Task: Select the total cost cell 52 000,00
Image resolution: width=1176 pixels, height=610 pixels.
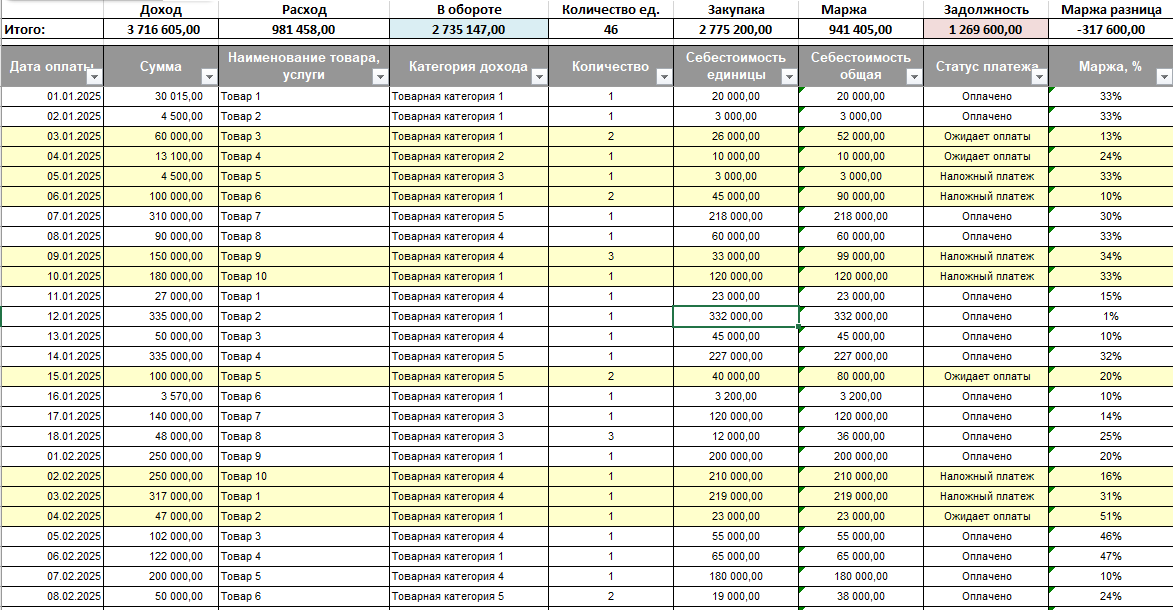Action: (x=861, y=137)
